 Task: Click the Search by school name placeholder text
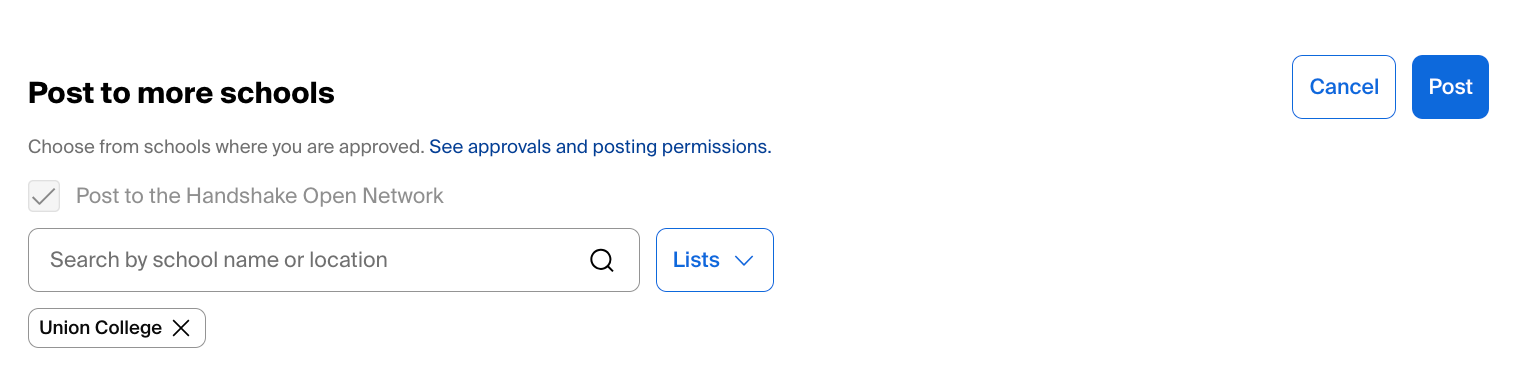pyautogui.click(x=219, y=260)
